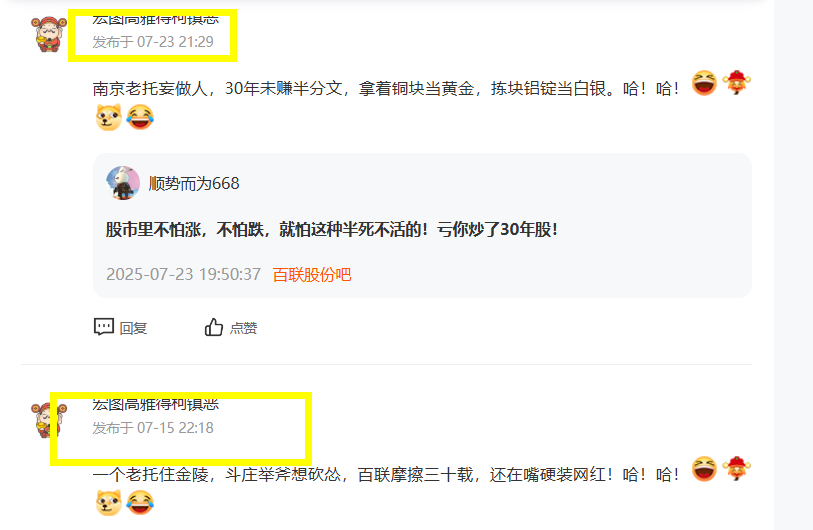Click the second post text about 金陵
This screenshot has height=530, width=813.
click(x=386, y=475)
